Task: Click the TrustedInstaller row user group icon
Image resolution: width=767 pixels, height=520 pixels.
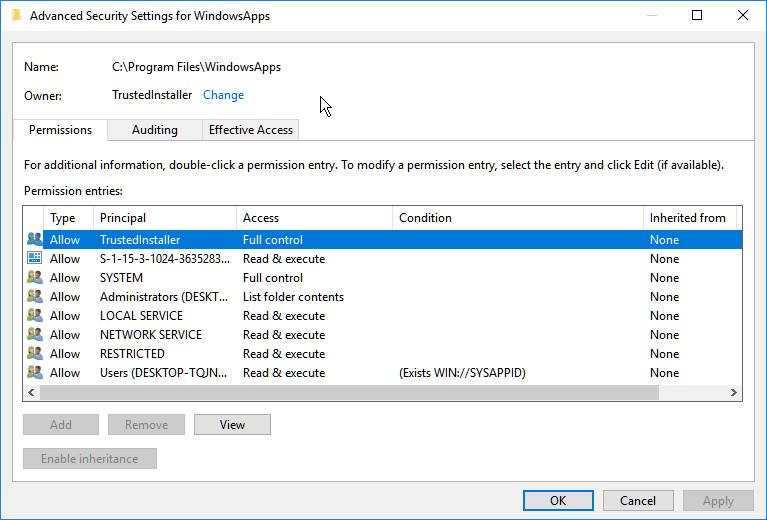Action: tap(34, 239)
